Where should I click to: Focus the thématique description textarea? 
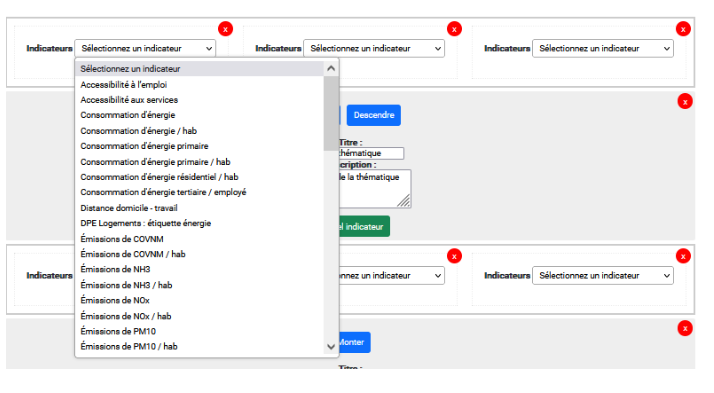375,189
